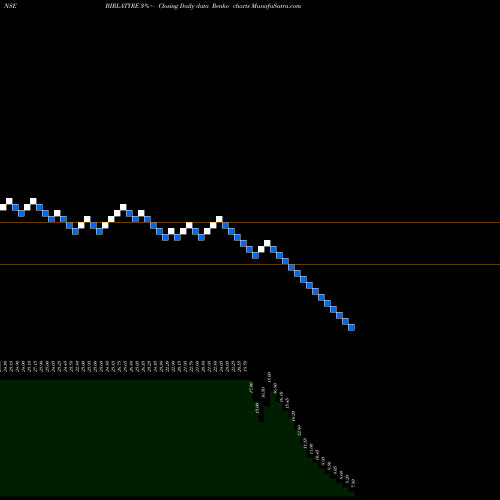This screenshot has height=500, width=500.
Task: Click the 14.20 price label
Action: [x=293, y=416]
